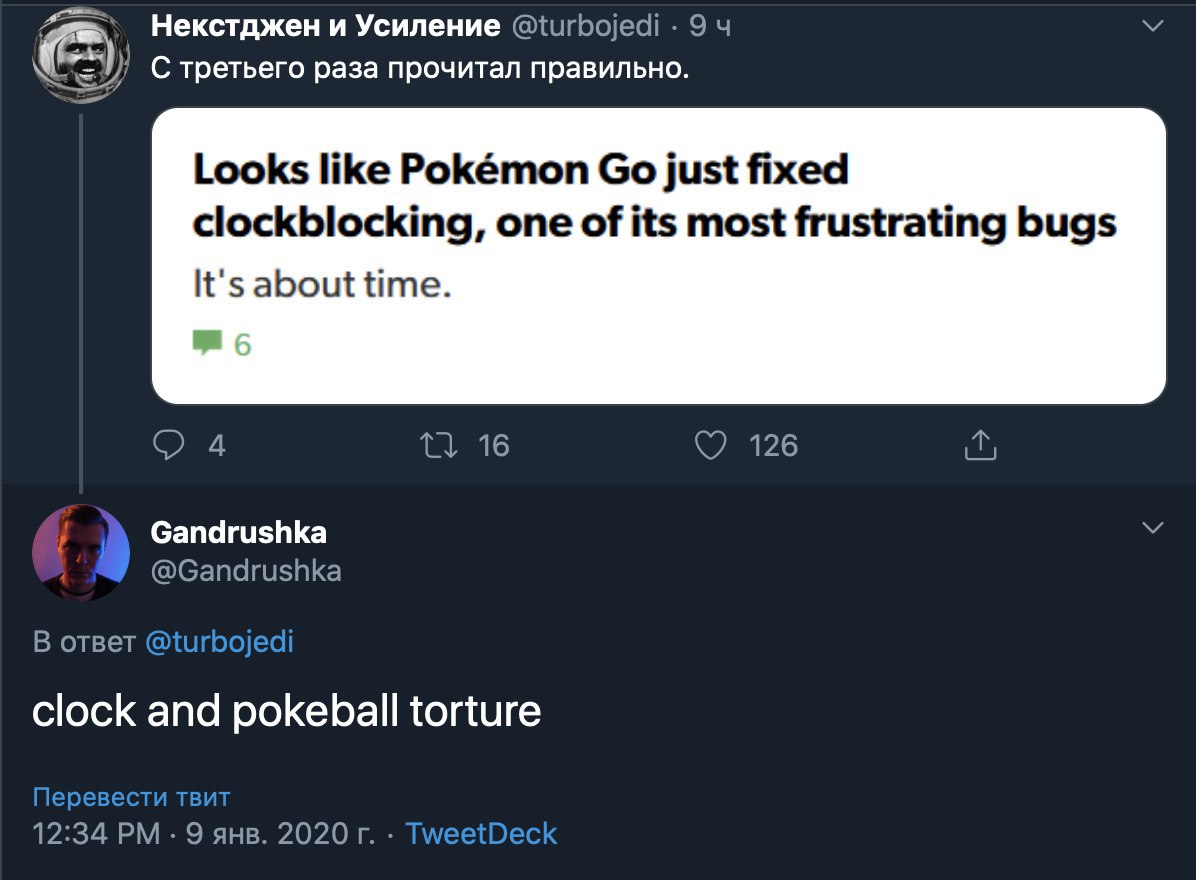Click the @turbojedi mention link in reply
1196x880 pixels.
[220, 641]
